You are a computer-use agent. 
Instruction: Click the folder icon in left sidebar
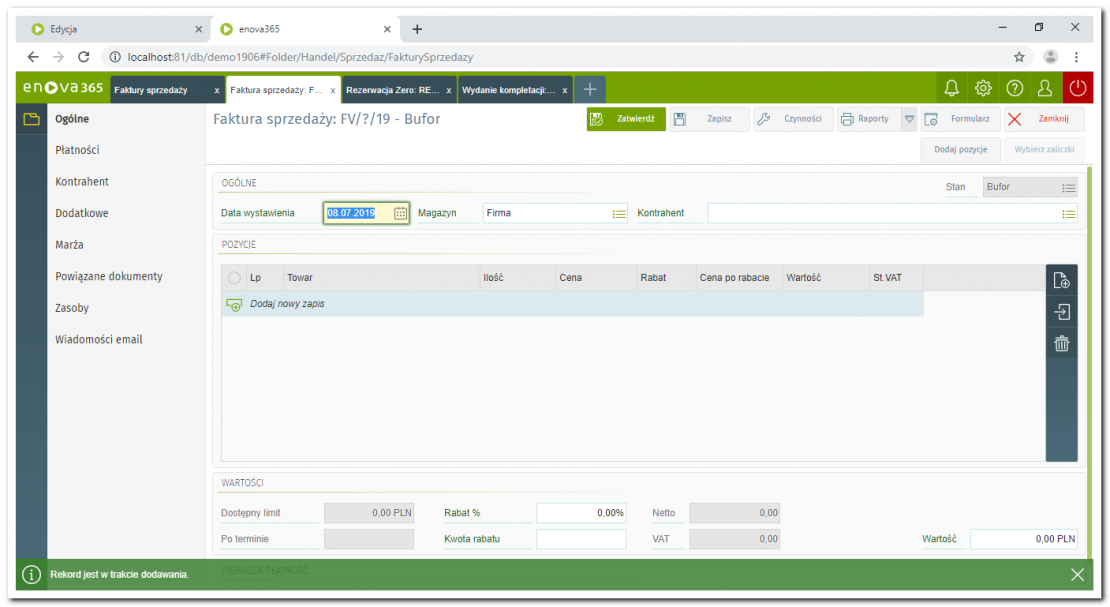(31, 120)
